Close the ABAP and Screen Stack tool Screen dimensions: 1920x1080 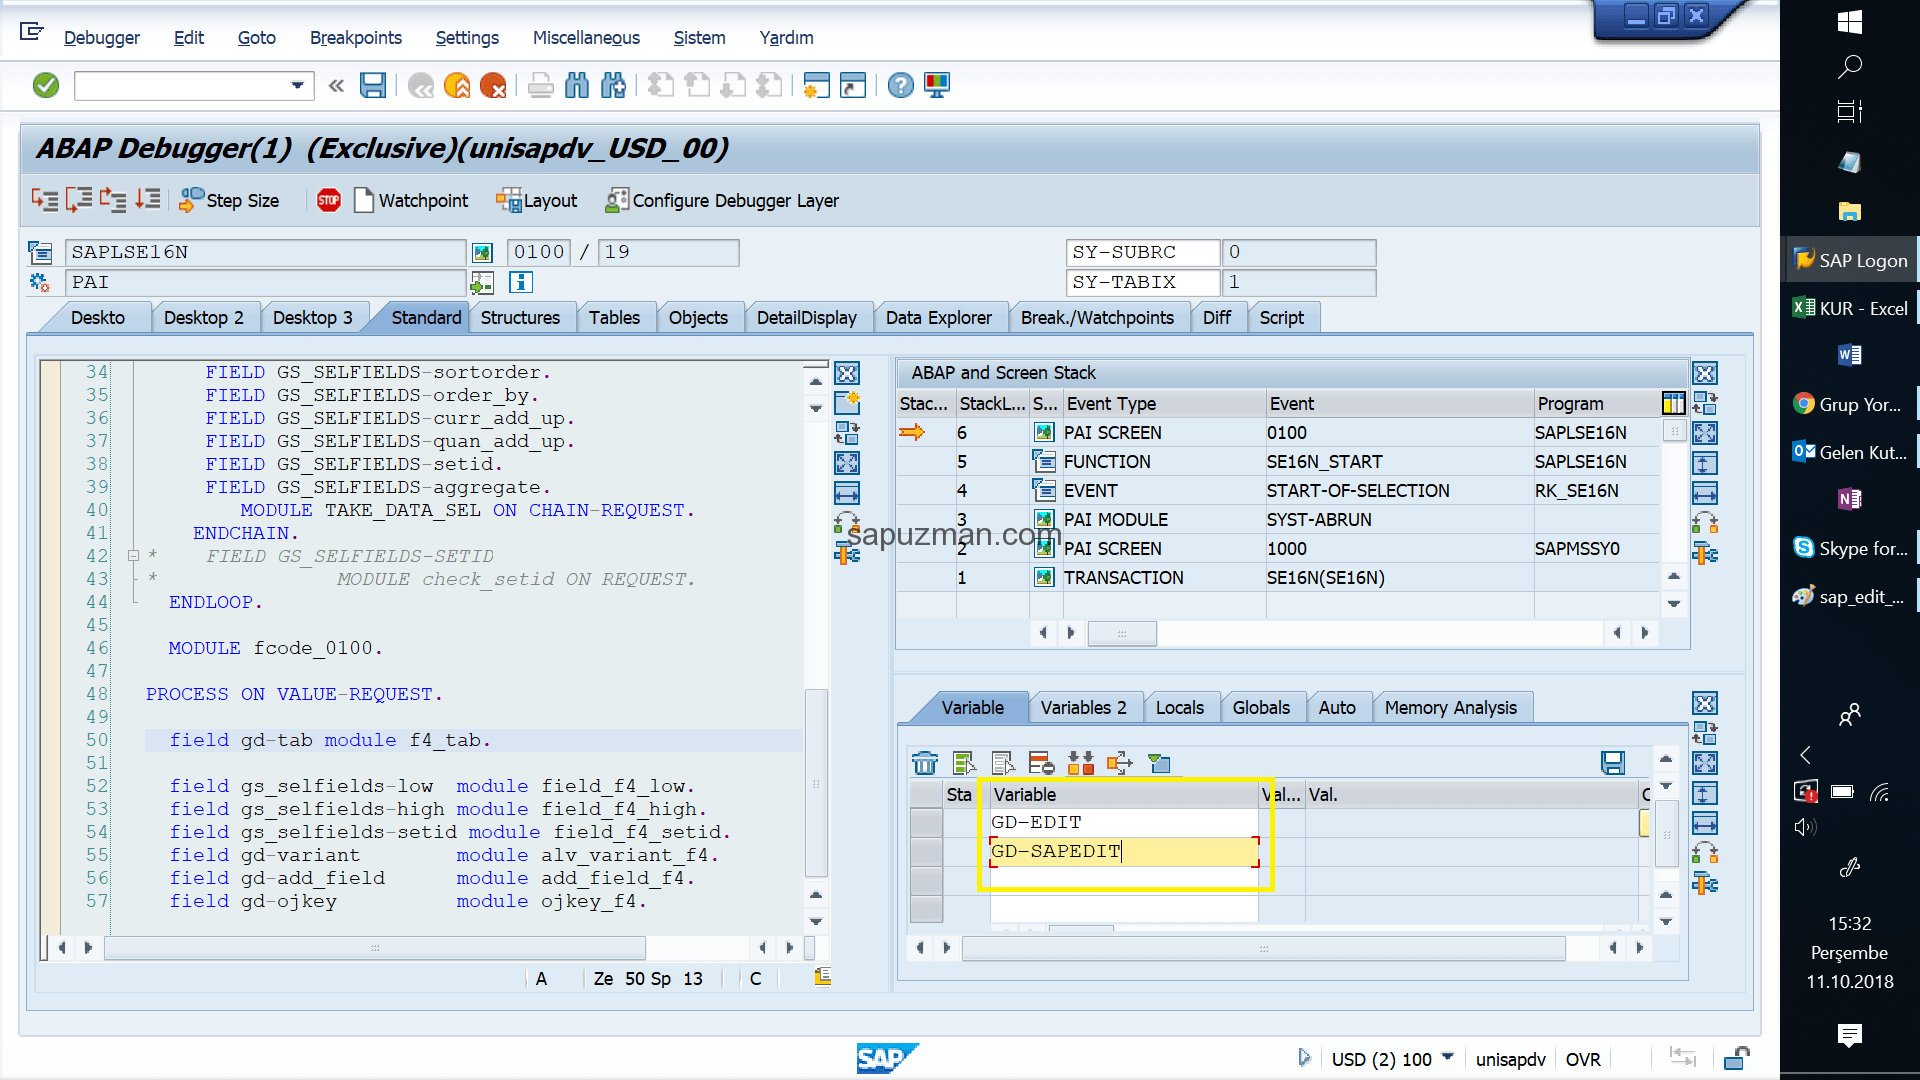(1705, 373)
